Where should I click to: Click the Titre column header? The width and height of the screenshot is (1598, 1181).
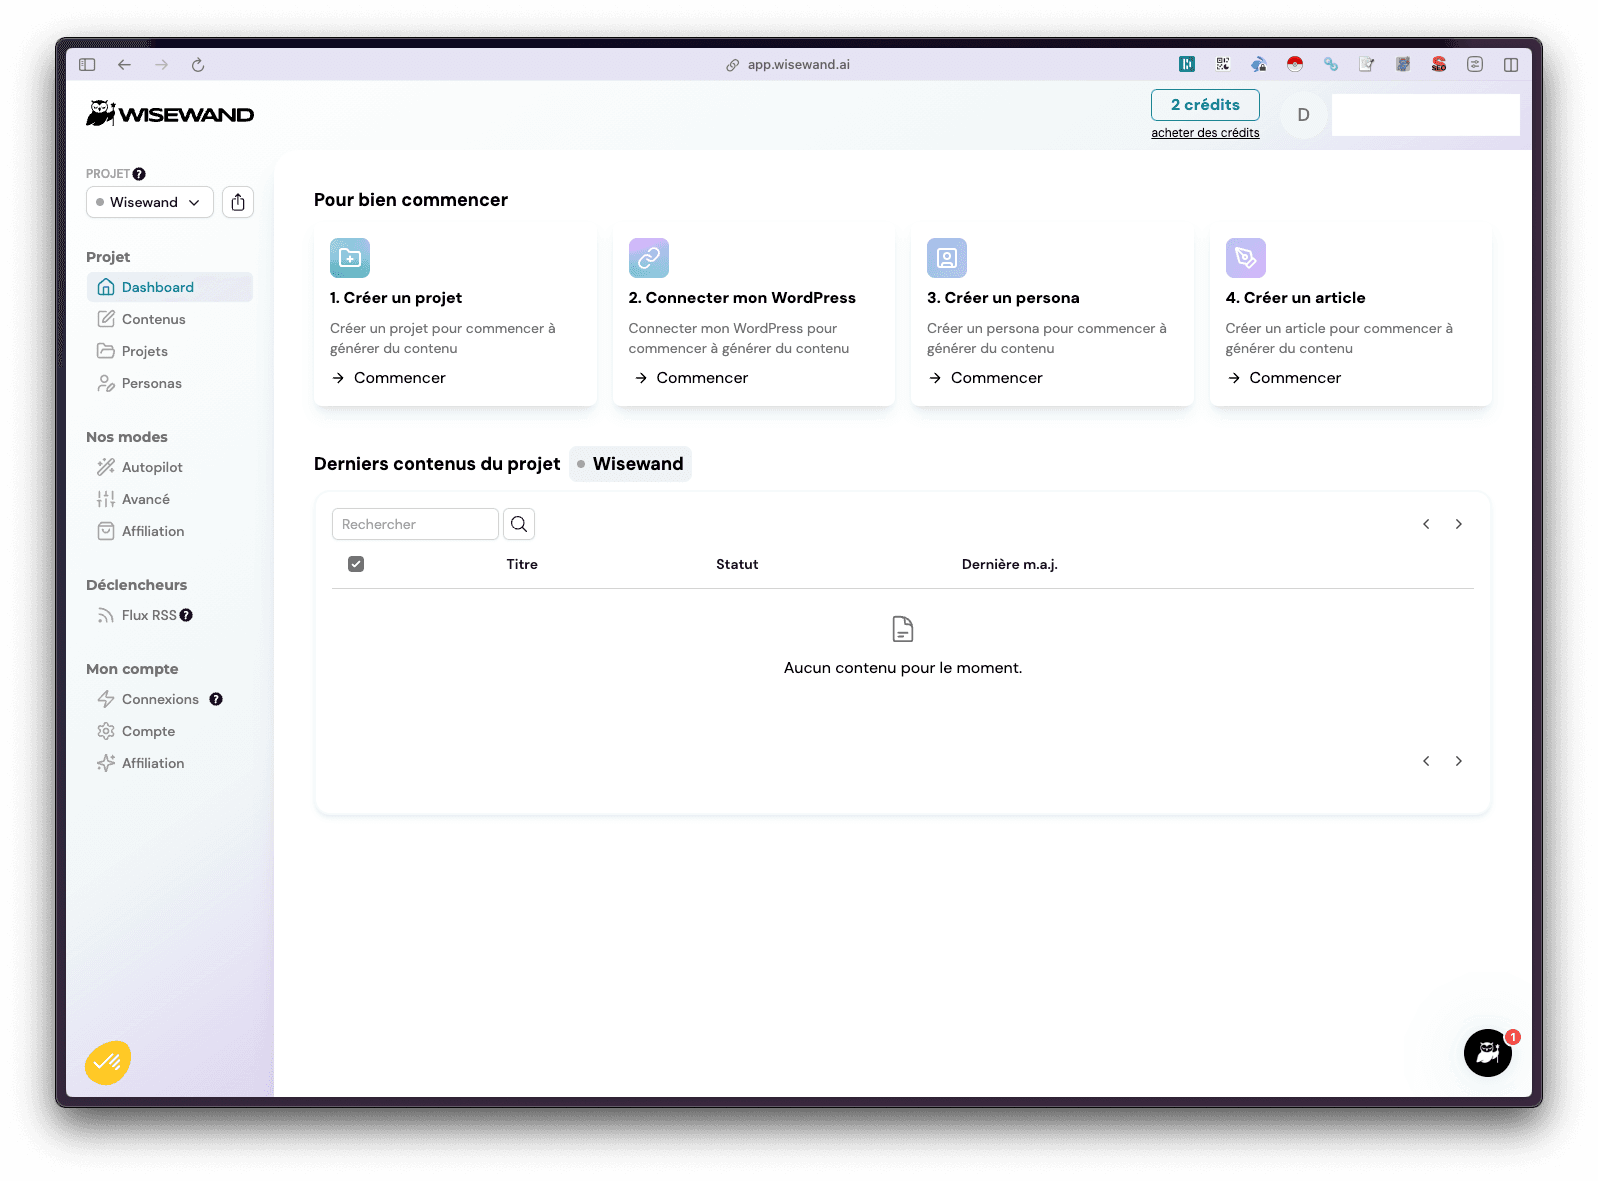click(x=522, y=564)
